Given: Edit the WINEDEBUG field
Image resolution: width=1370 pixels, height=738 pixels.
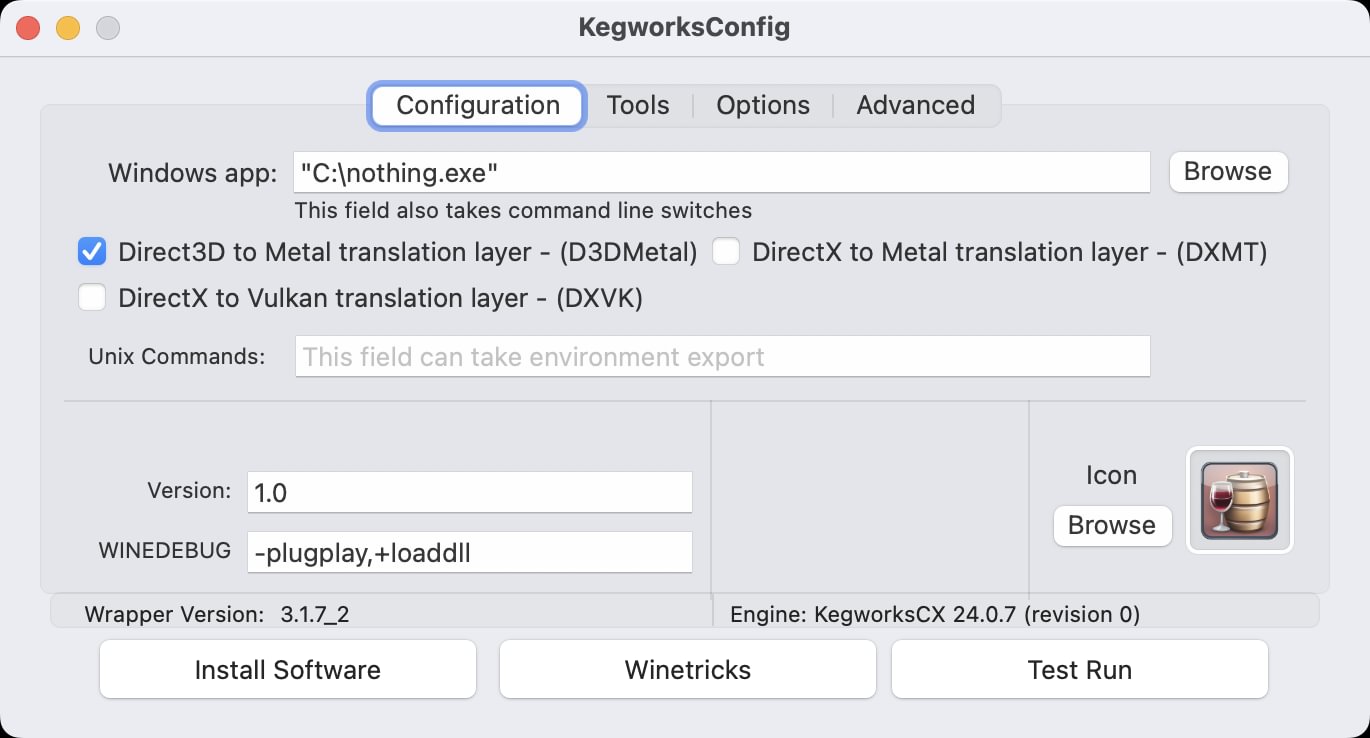Looking at the screenshot, I should [469, 553].
